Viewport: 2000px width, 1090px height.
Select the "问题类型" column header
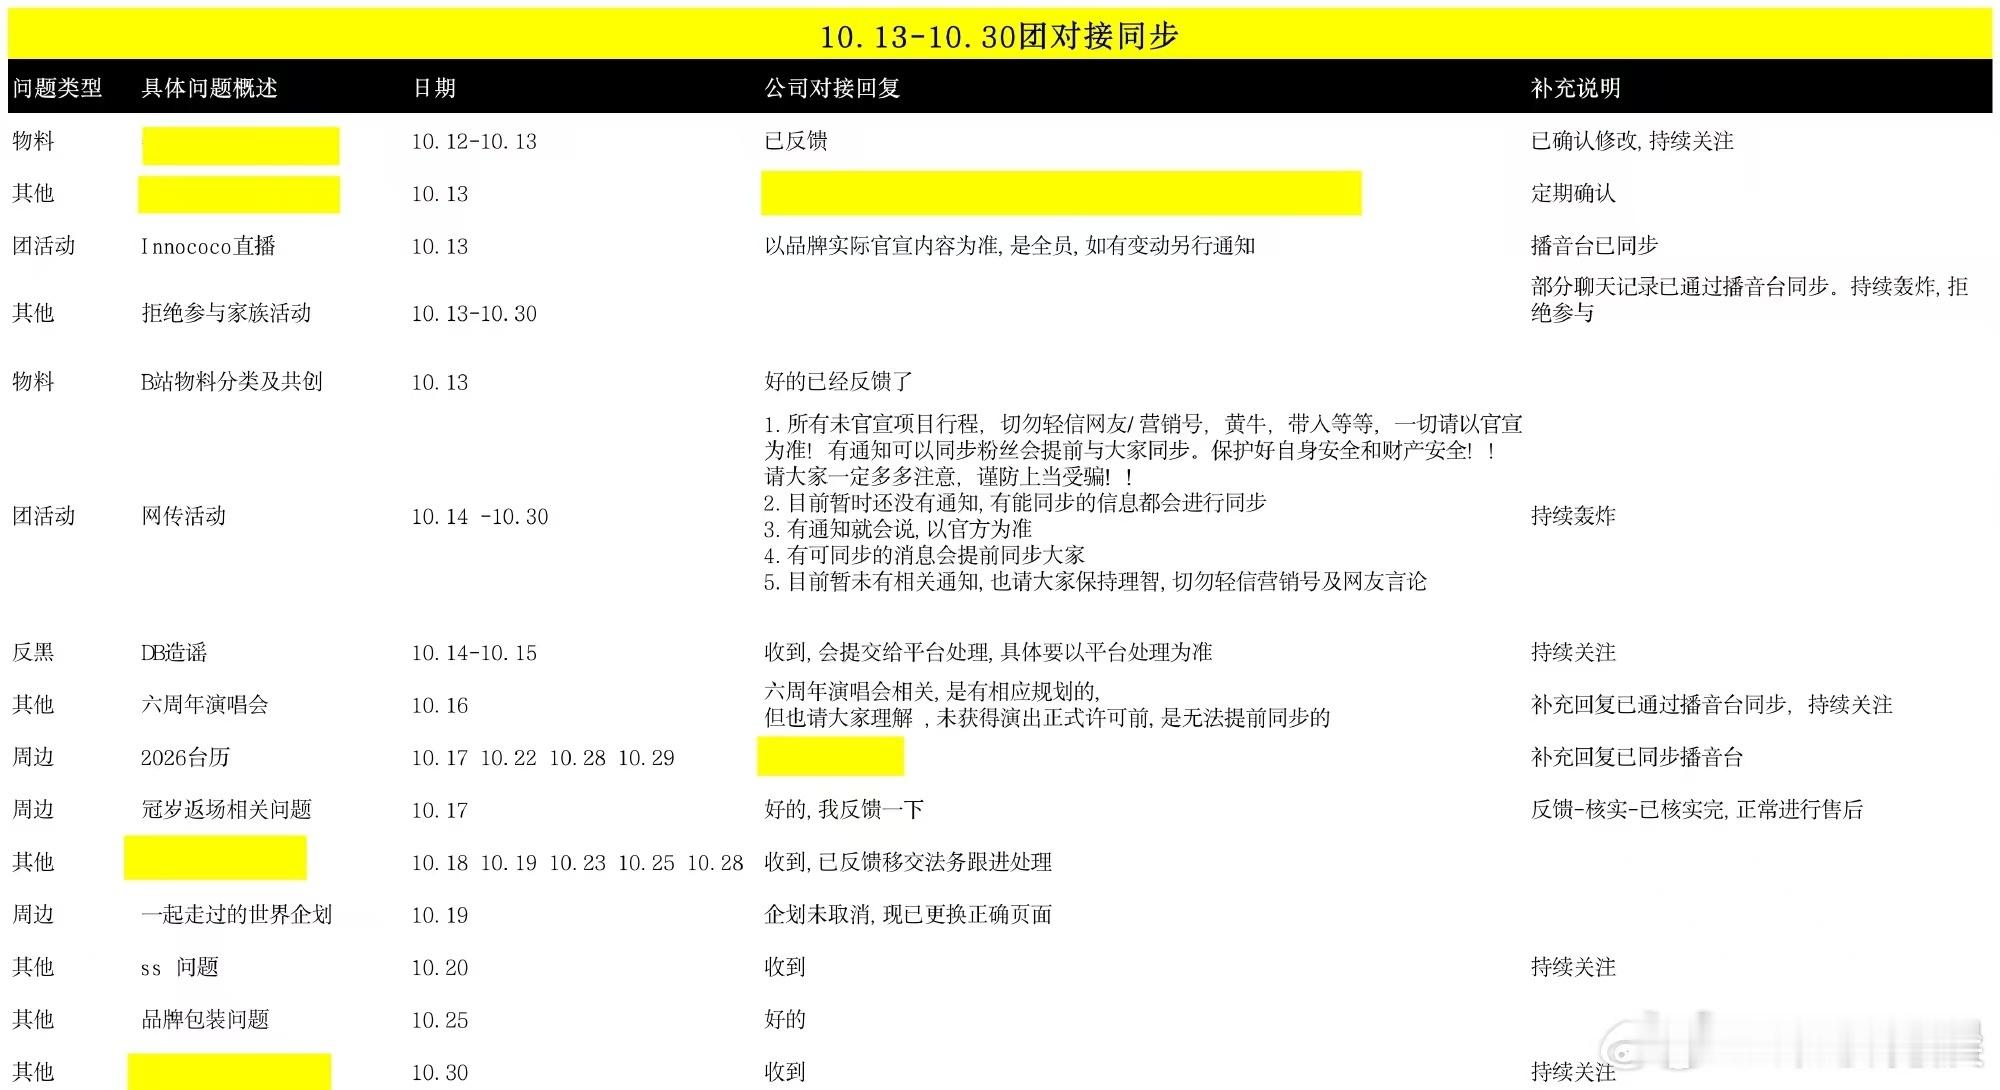point(57,88)
